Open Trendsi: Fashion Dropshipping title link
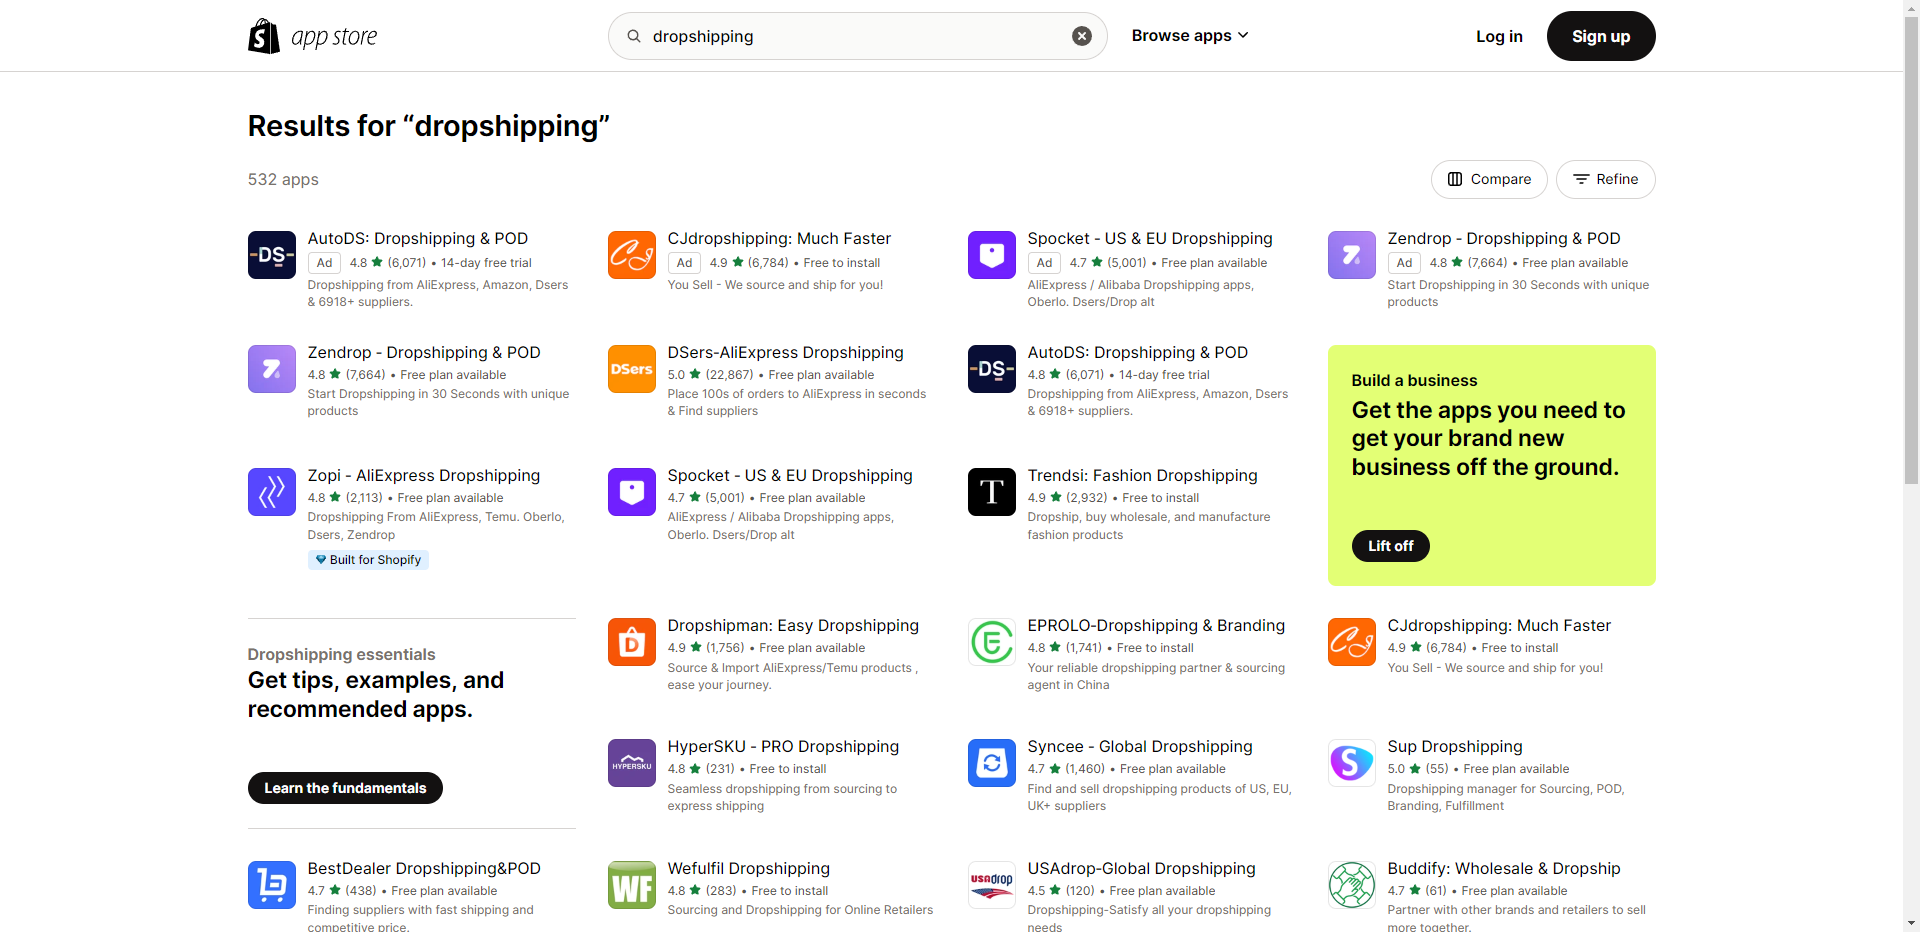Viewport: 1920px width, 932px height. (x=1142, y=475)
